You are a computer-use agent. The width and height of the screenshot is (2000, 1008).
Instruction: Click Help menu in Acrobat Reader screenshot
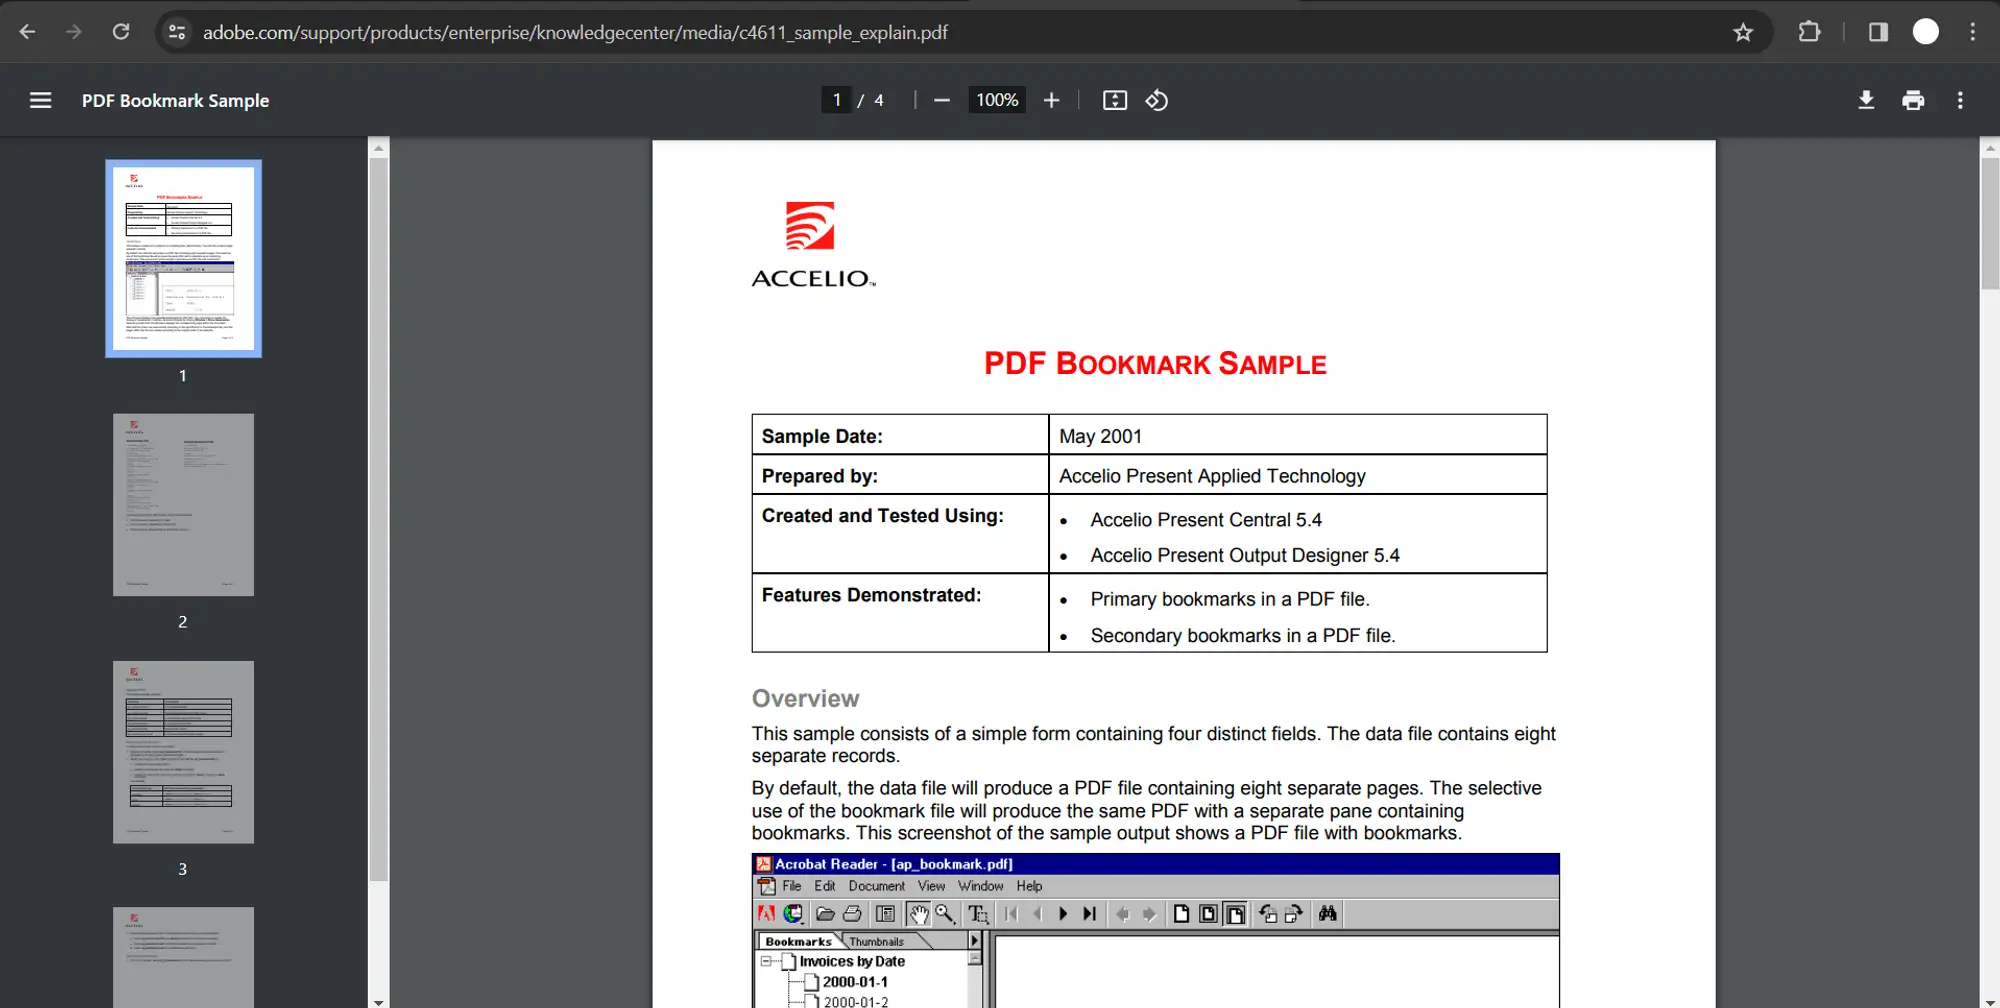tap(1029, 886)
